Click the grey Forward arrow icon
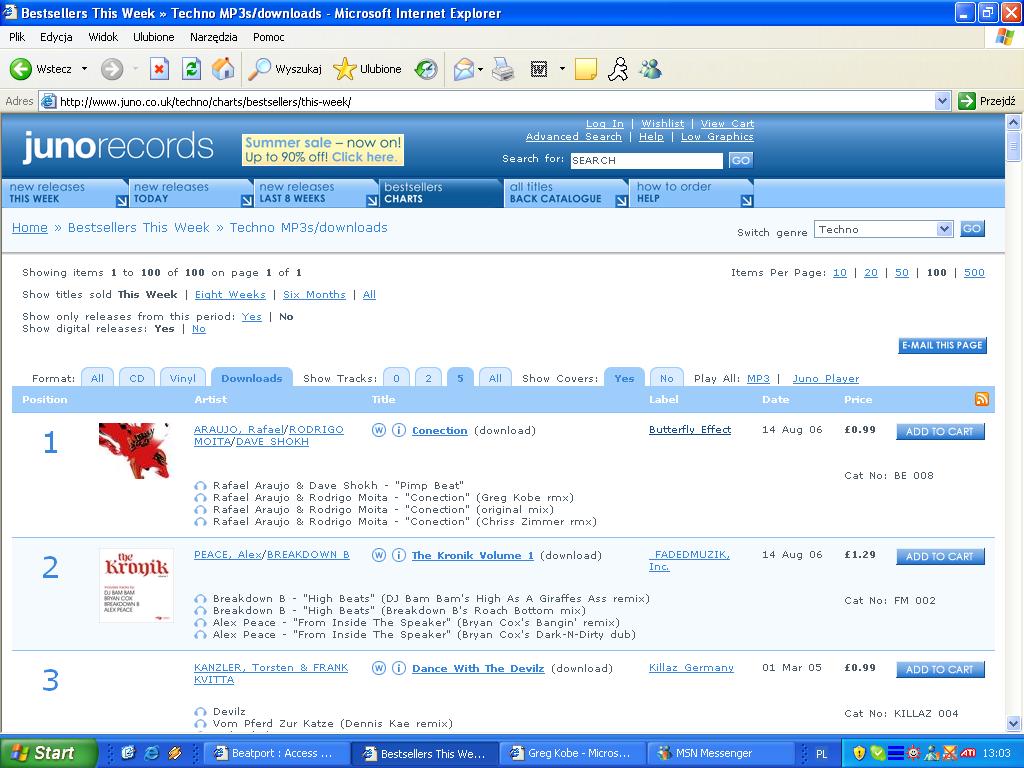 [x=112, y=69]
